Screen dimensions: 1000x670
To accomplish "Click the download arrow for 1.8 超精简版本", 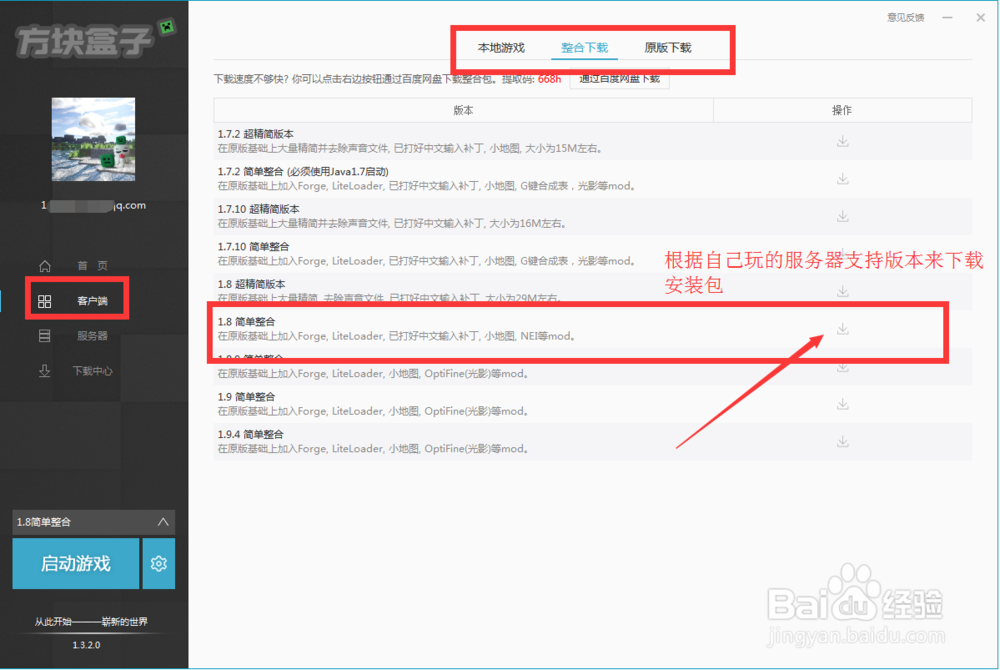I will click(842, 290).
